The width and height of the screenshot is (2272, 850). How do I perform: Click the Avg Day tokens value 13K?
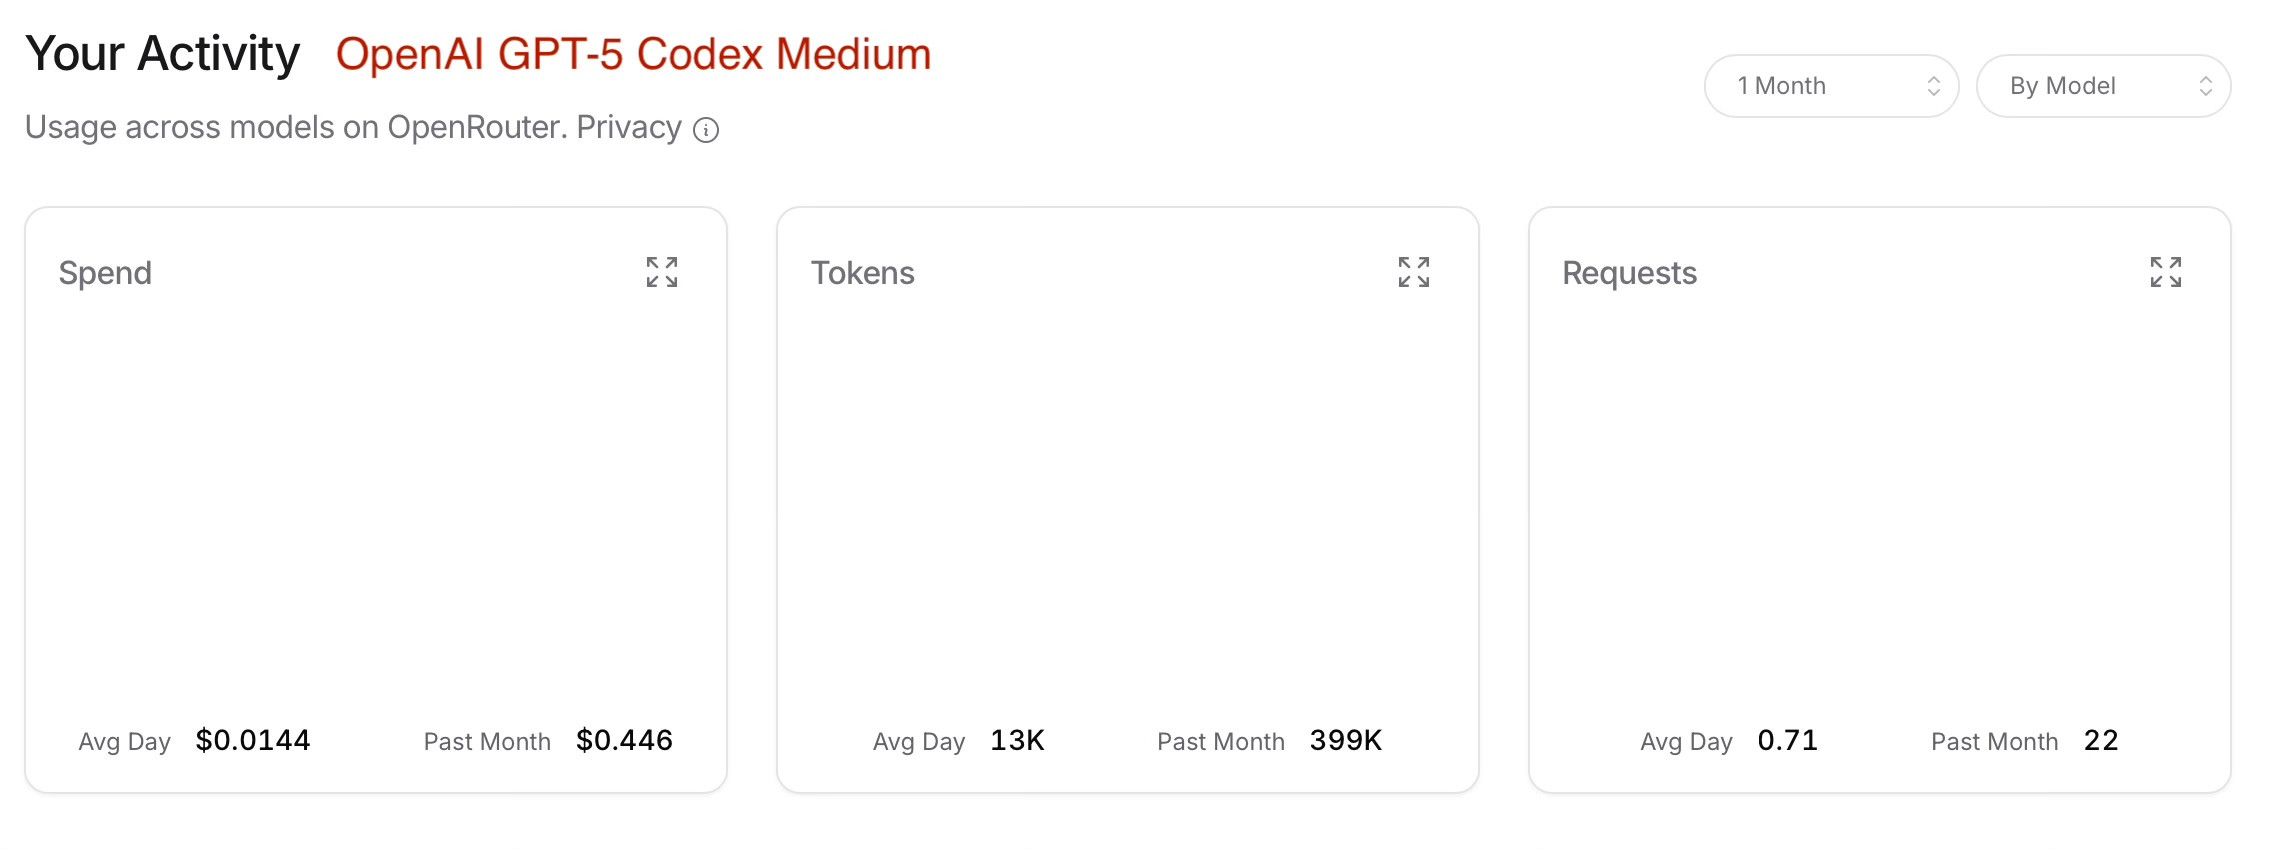(x=1017, y=740)
